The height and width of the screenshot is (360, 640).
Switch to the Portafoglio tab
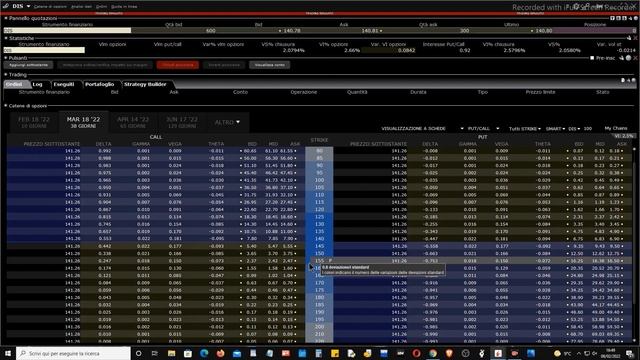(100, 84)
